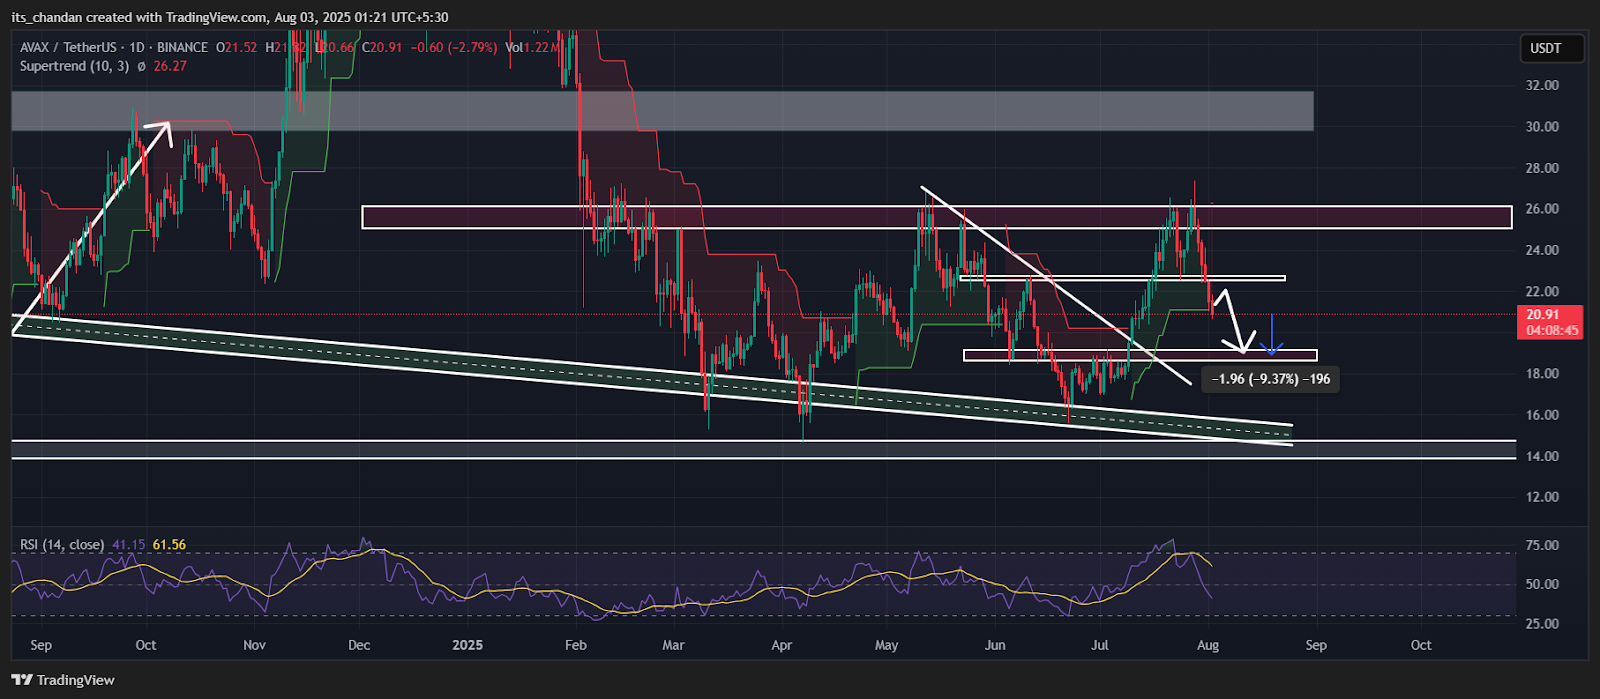Click the Vol 1.22M volume readout
1600x699 pixels.
531,47
